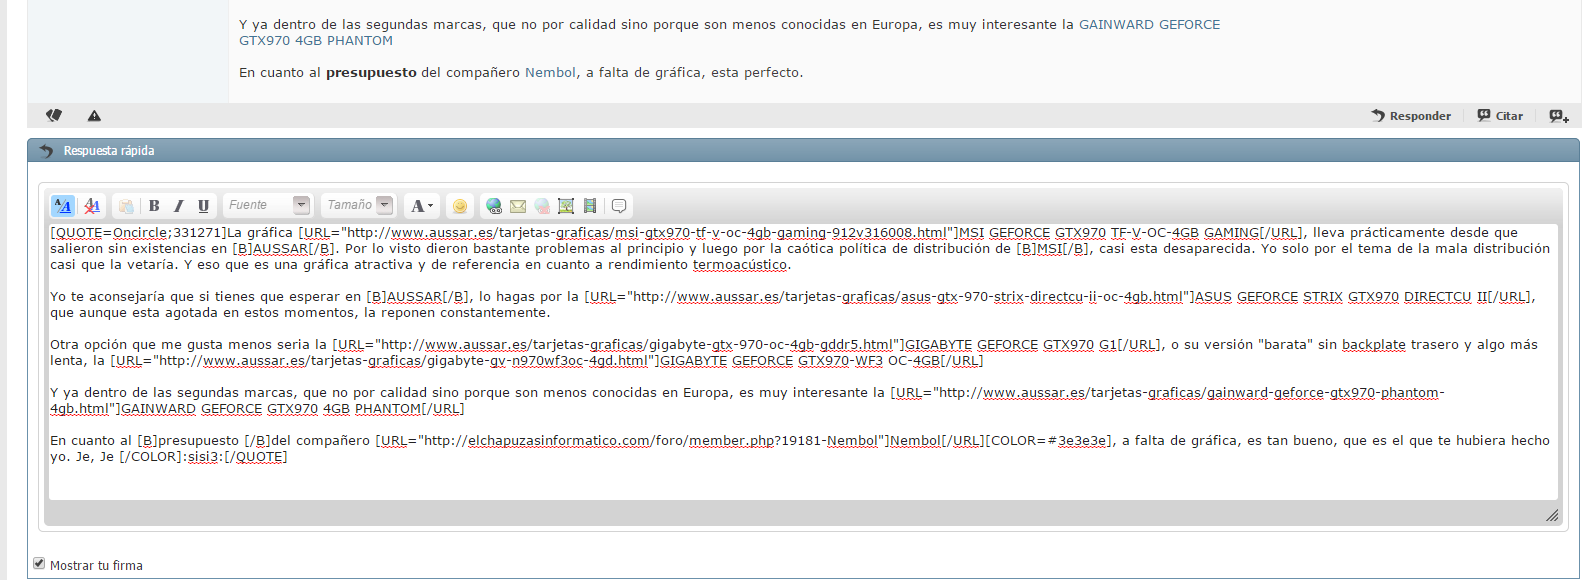Click the reputation icon below the post
The image size is (1583, 580).
click(x=54, y=116)
